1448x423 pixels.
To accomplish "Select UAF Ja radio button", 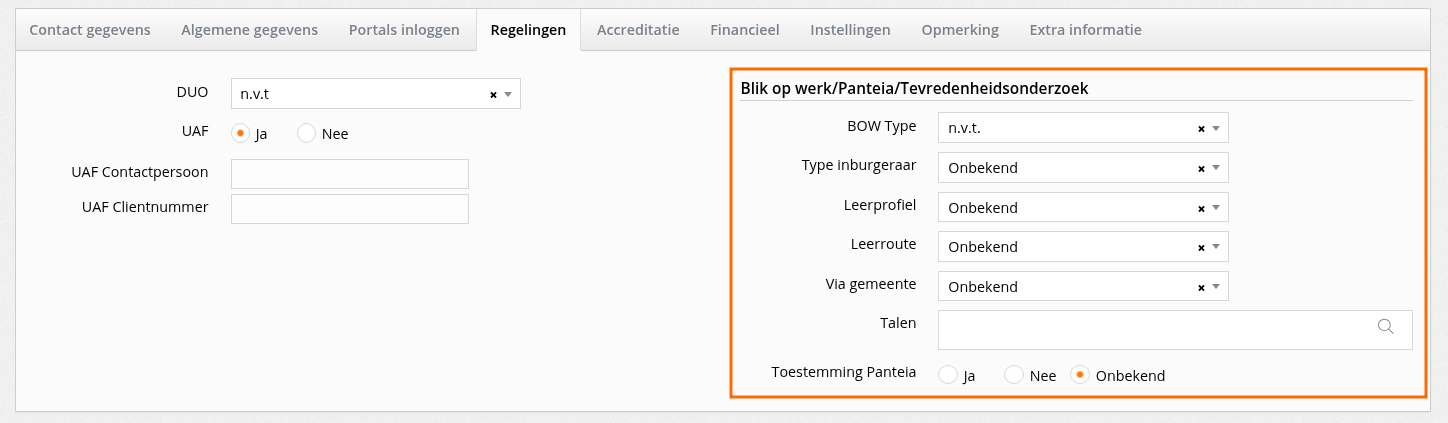I will [240, 132].
